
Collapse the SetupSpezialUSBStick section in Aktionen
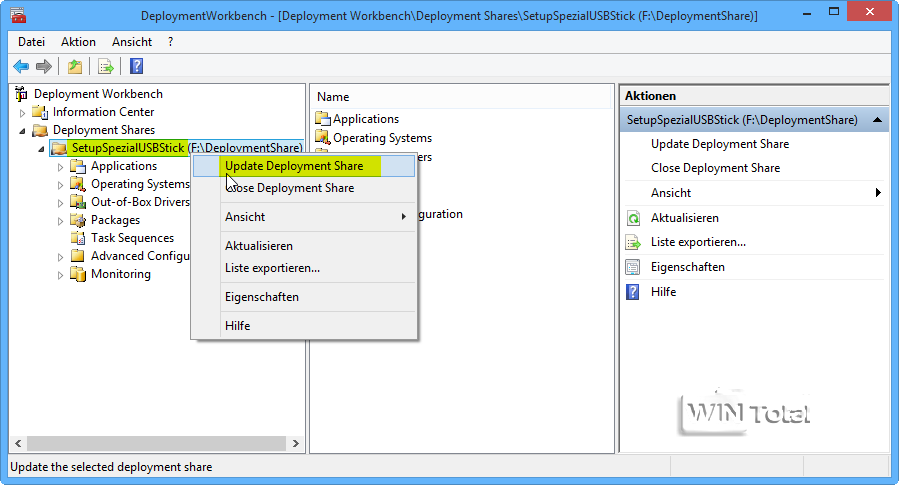(877, 120)
